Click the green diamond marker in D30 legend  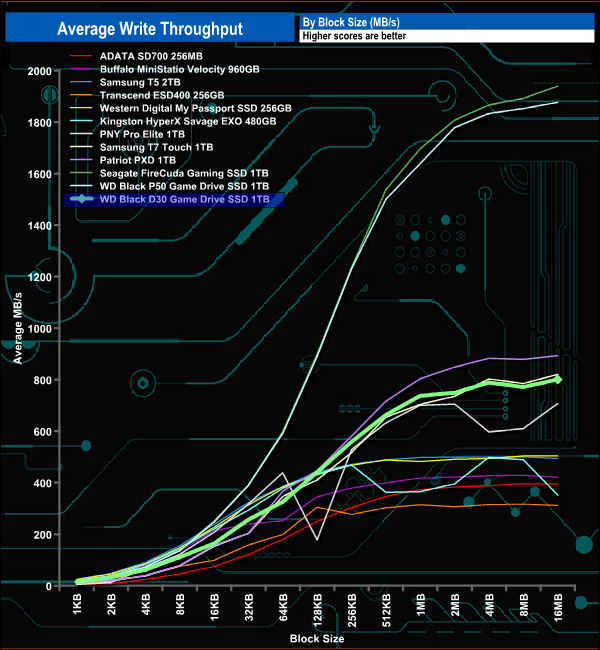pyautogui.click(x=82, y=199)
